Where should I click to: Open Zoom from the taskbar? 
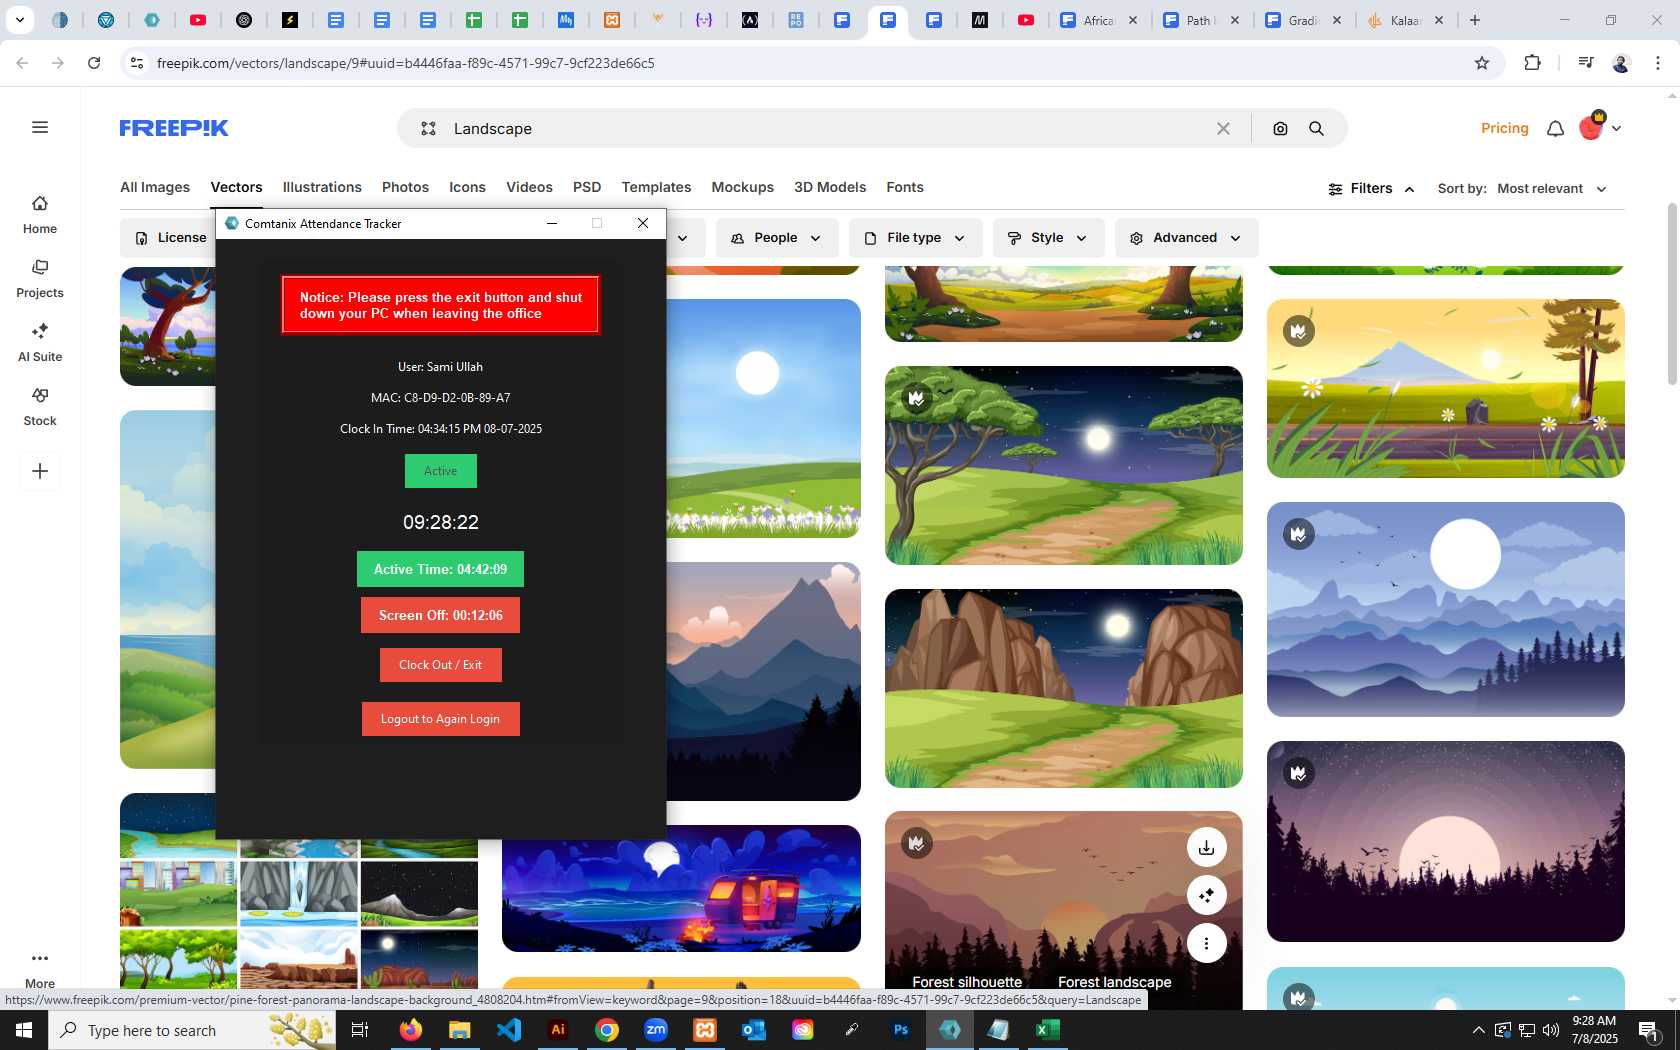coord(656,1029)
